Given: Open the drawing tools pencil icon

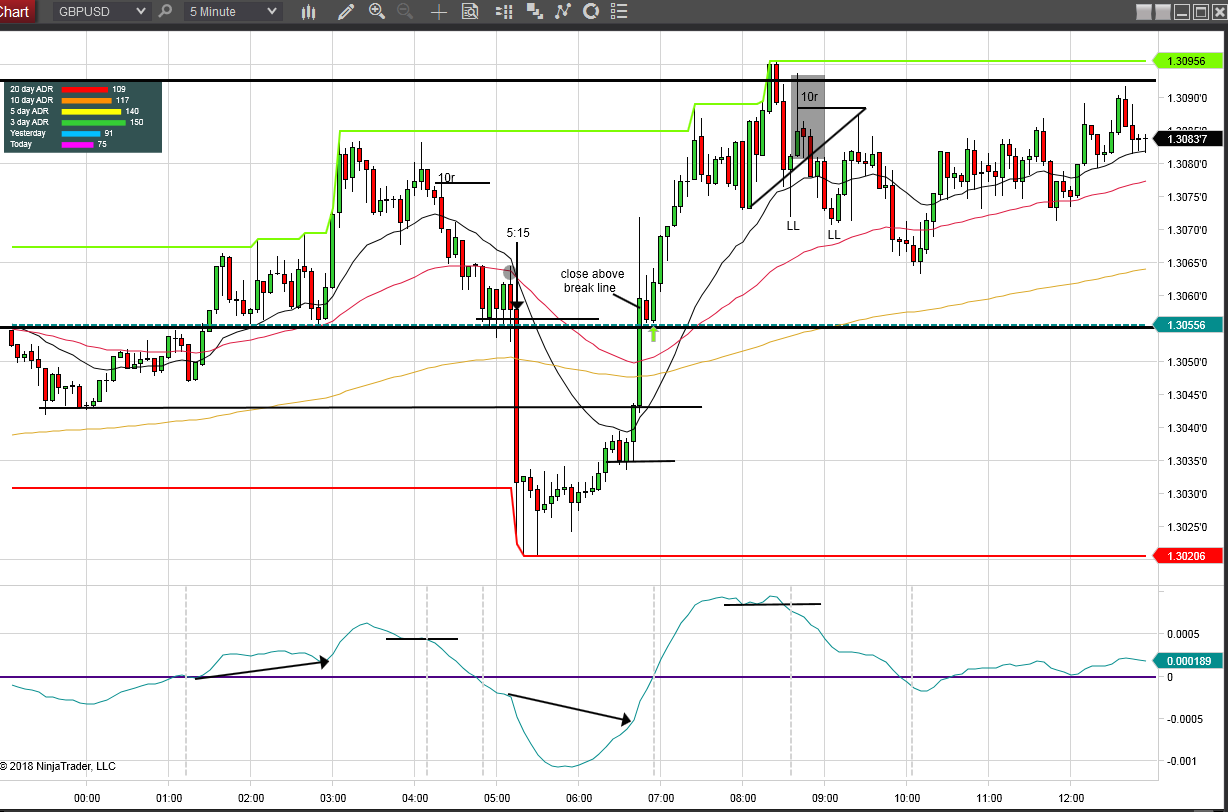Looking at the screenshot, I should pos(346,12).
